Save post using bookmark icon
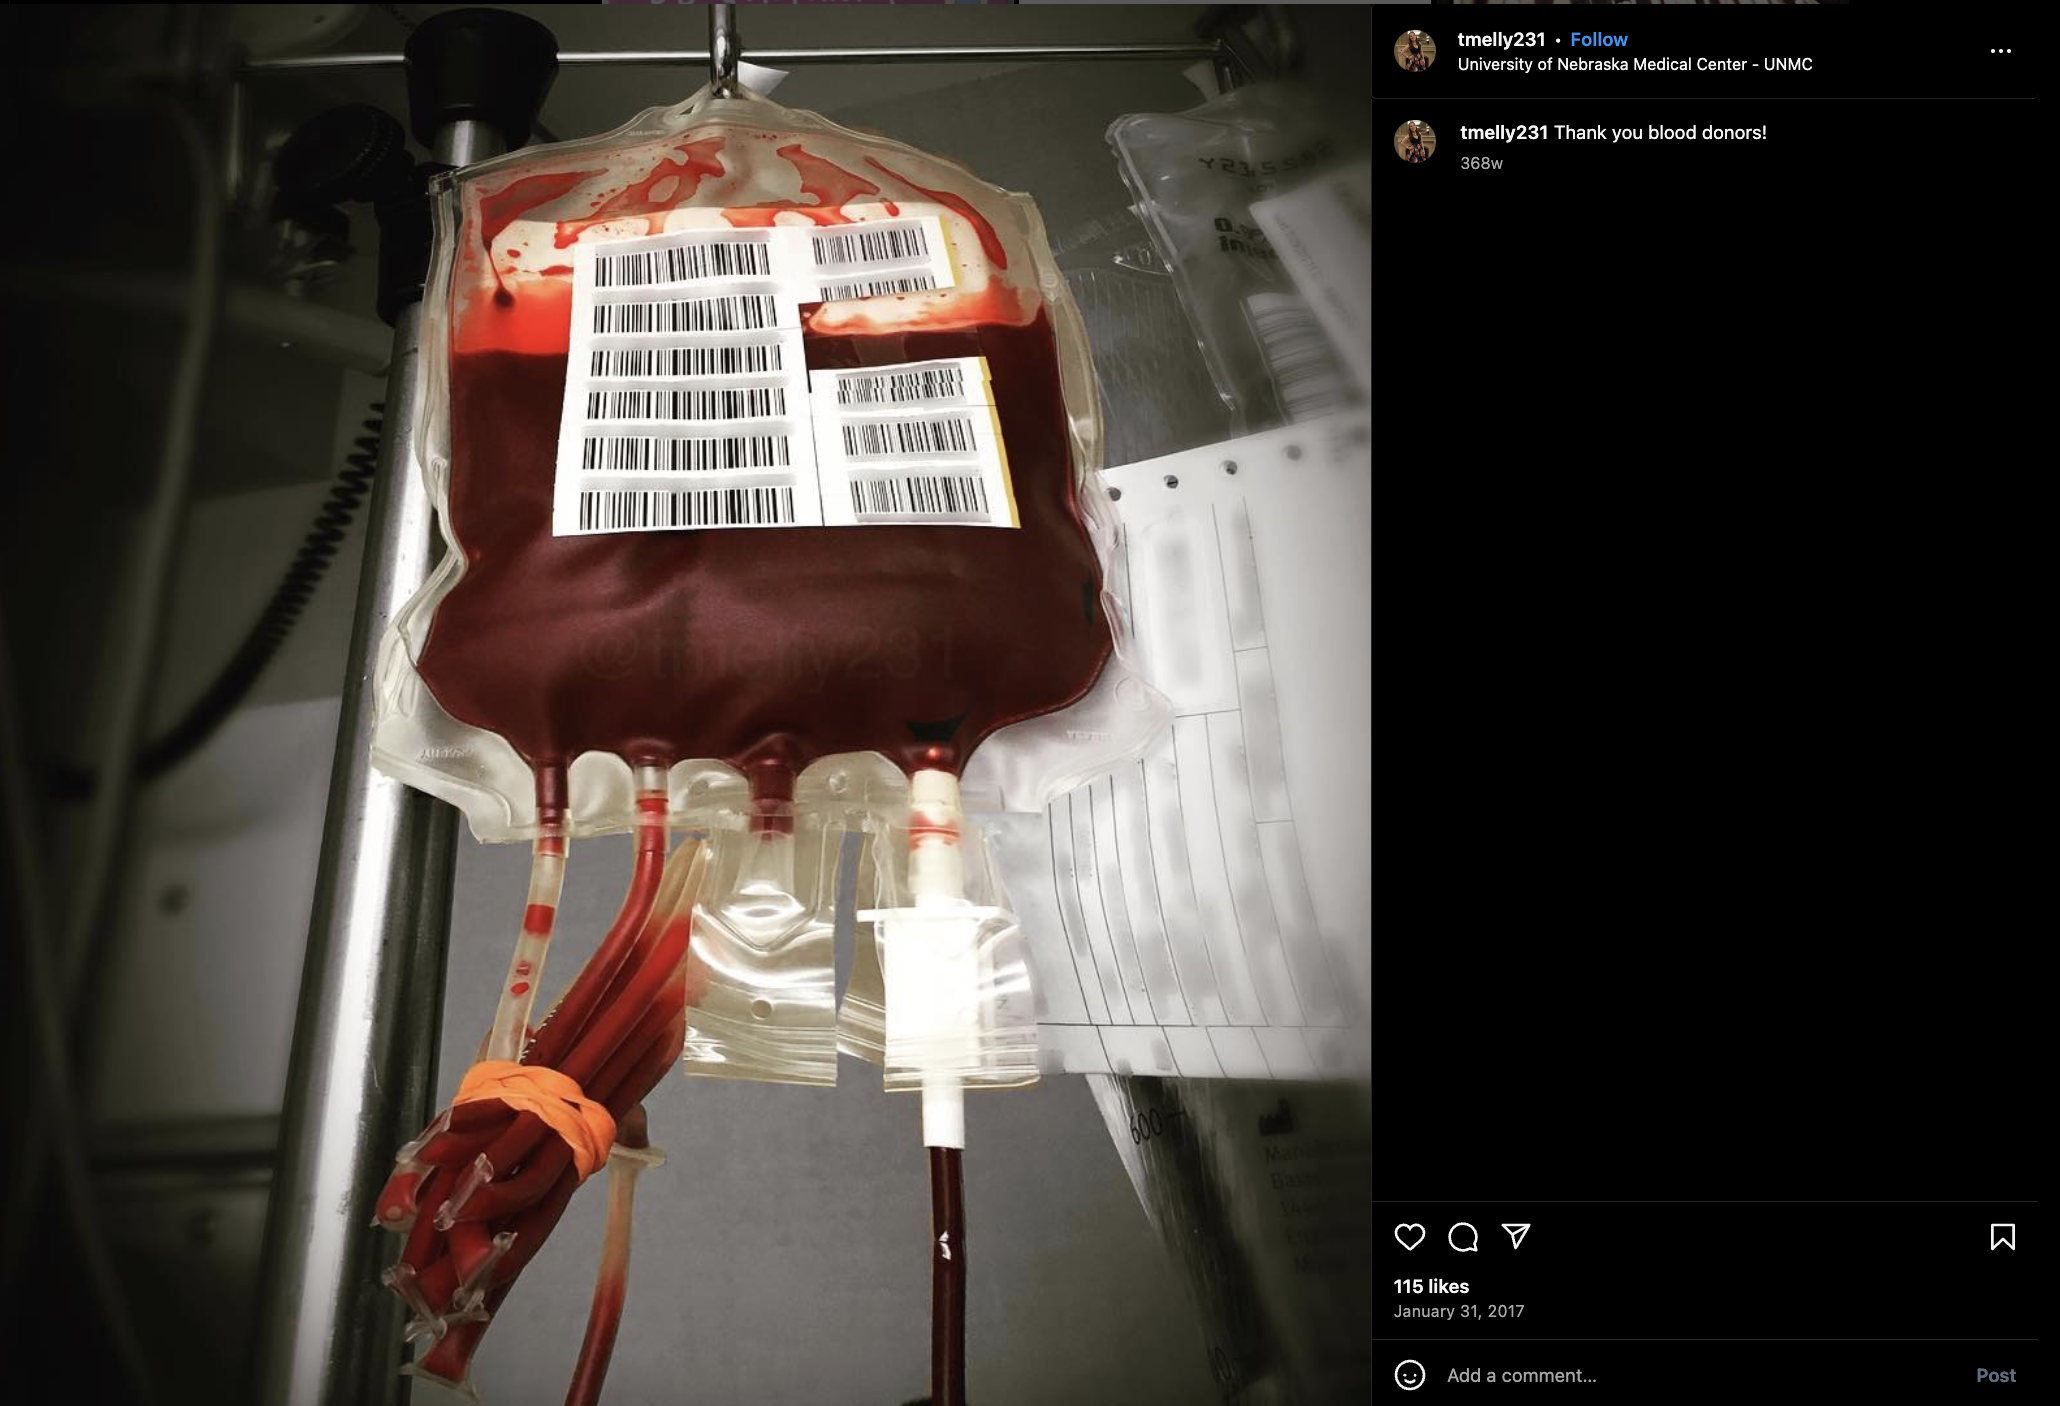Screen dimensions: 2060x1406 coord(2002,1237)
